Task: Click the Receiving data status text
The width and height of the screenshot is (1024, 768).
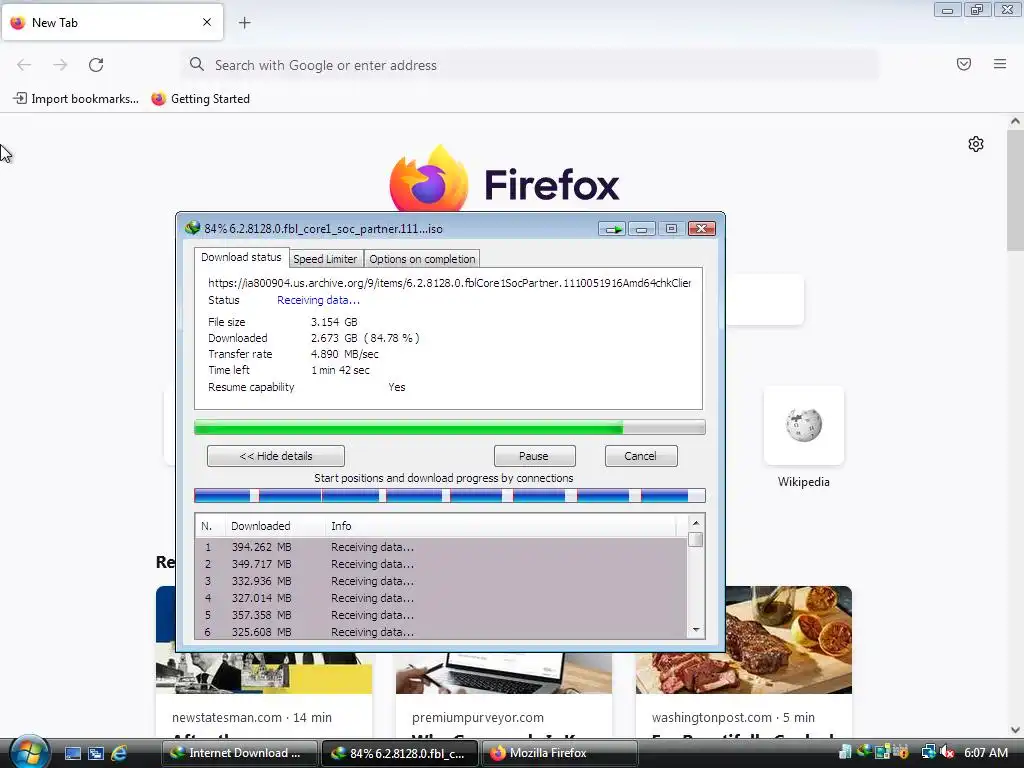Action: tap(318, 300)
